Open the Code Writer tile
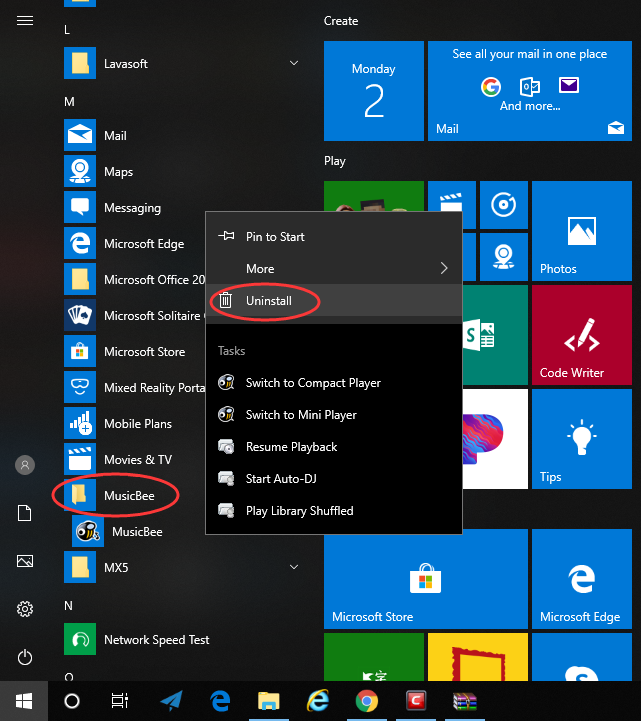Screen dimensions: 641x721 582,335
